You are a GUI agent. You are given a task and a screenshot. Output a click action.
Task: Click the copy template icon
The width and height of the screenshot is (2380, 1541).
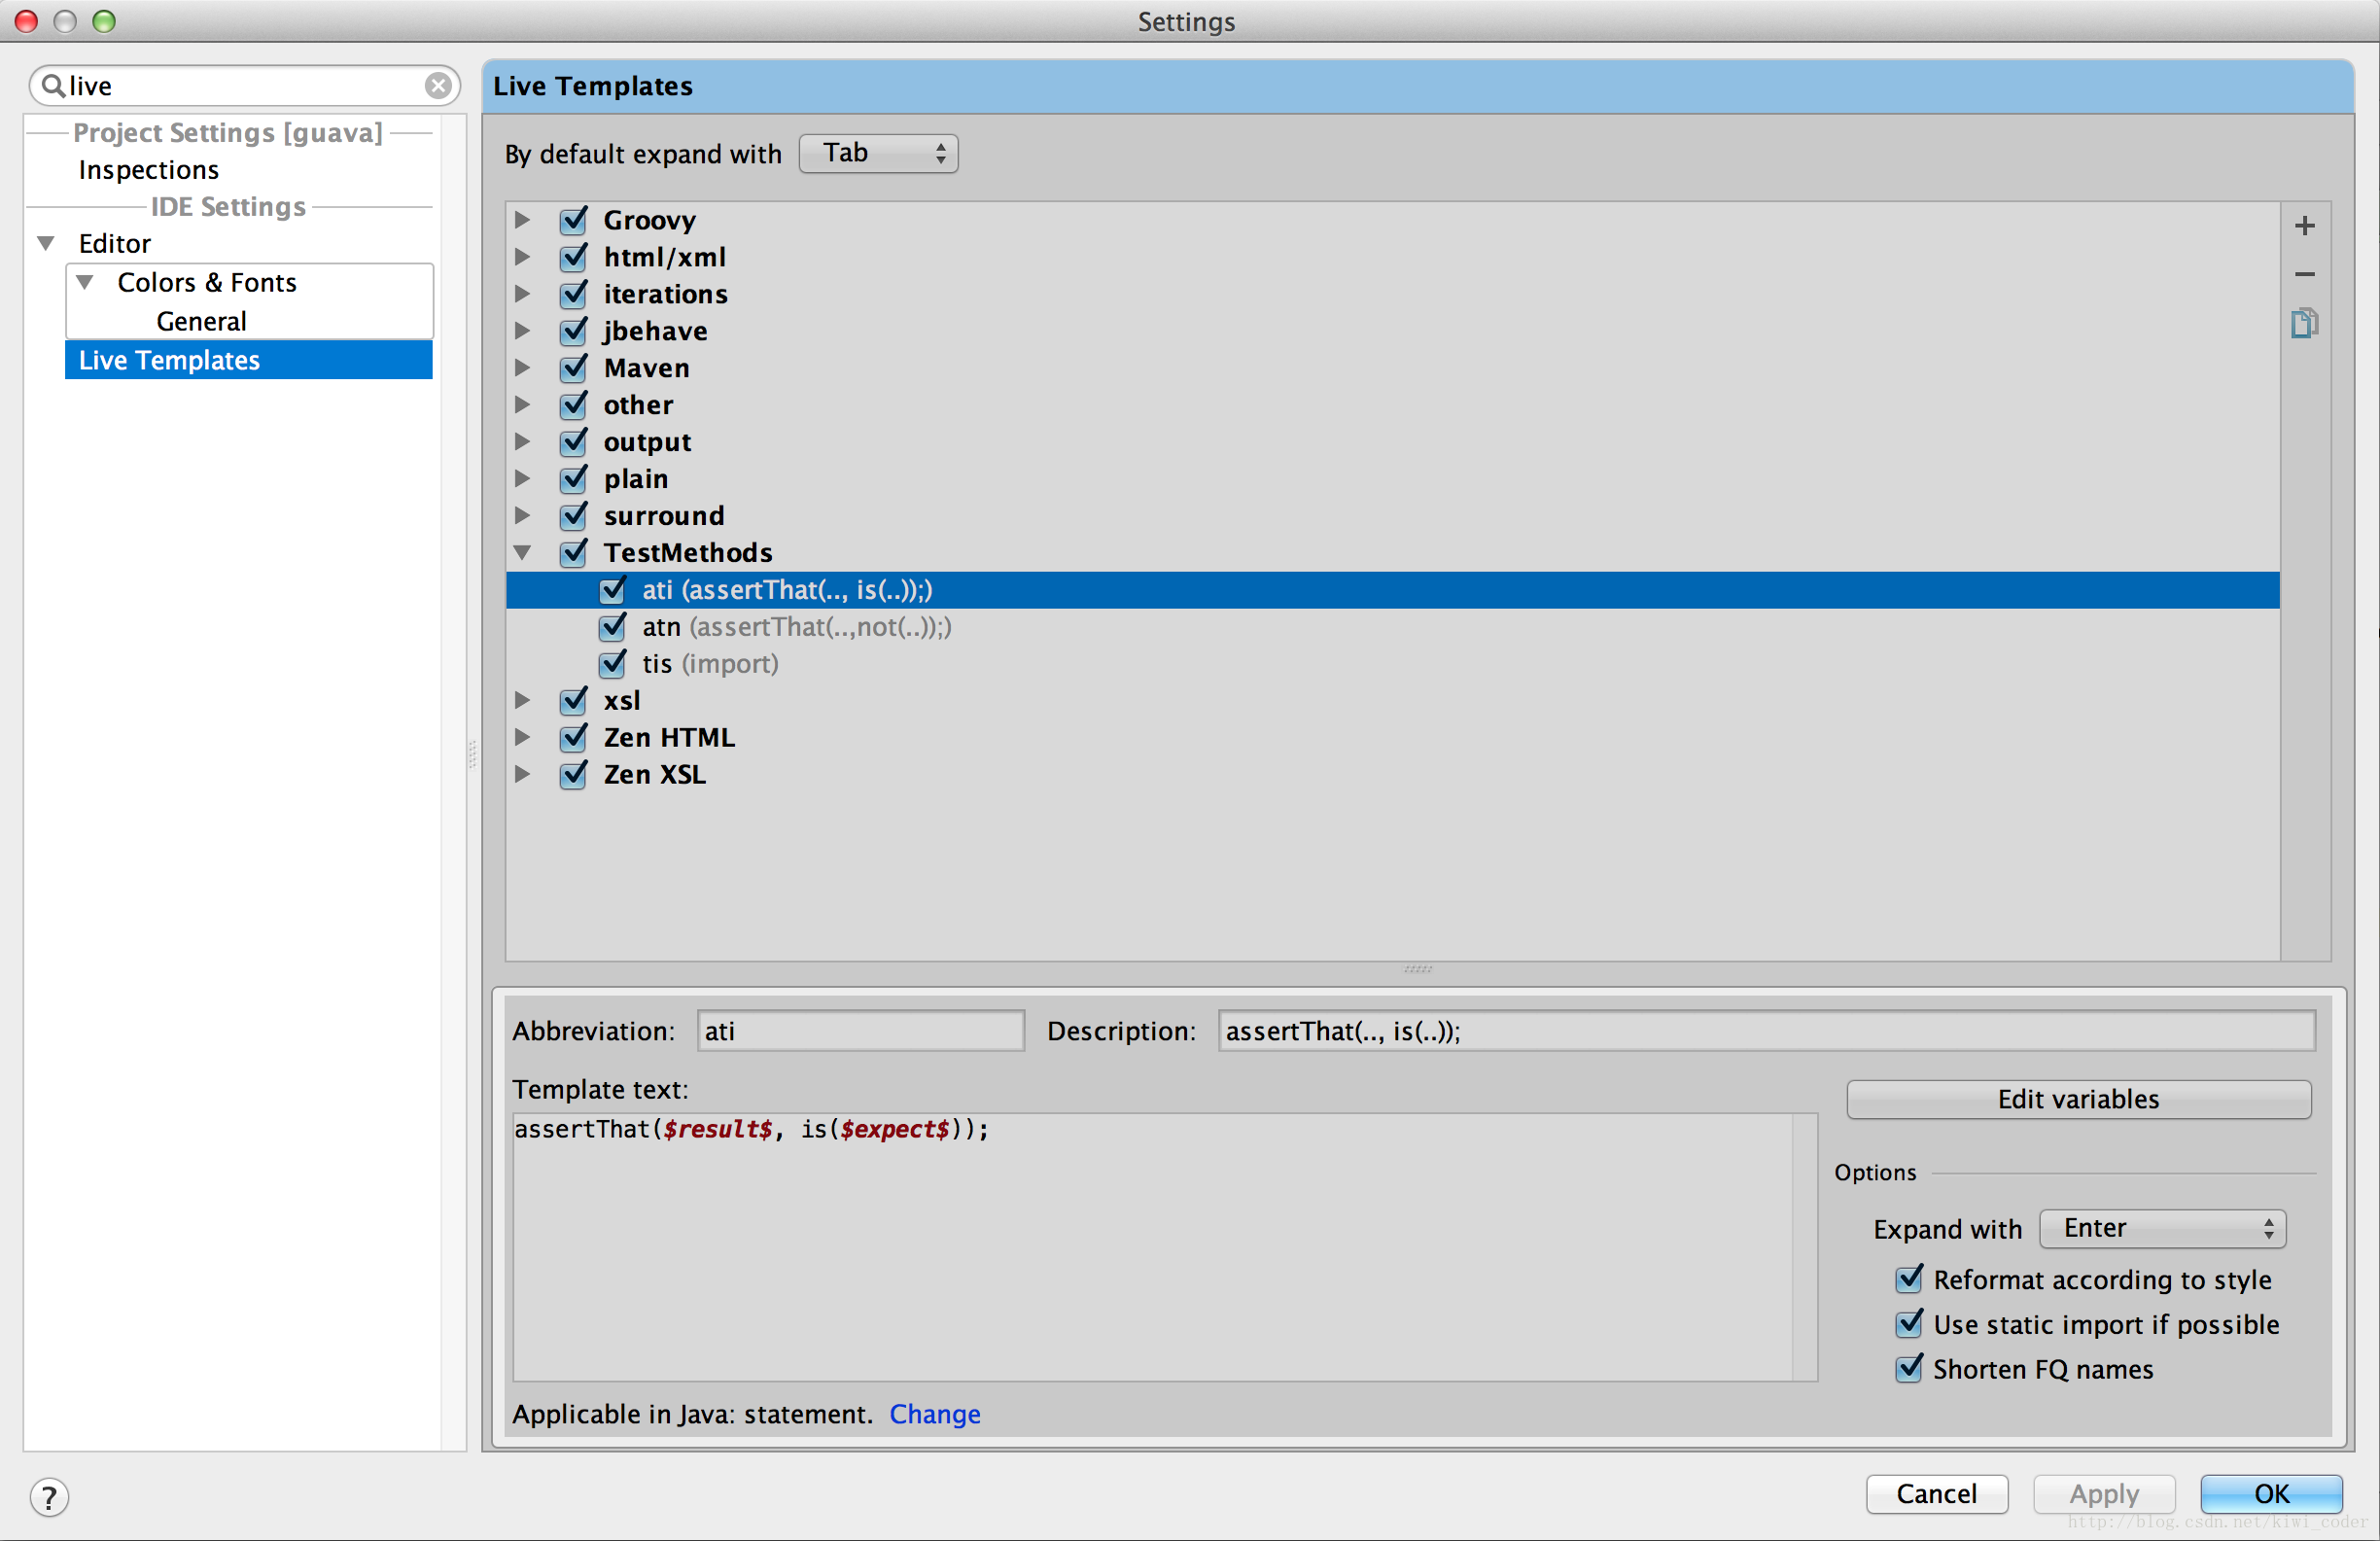(2304, 323)
